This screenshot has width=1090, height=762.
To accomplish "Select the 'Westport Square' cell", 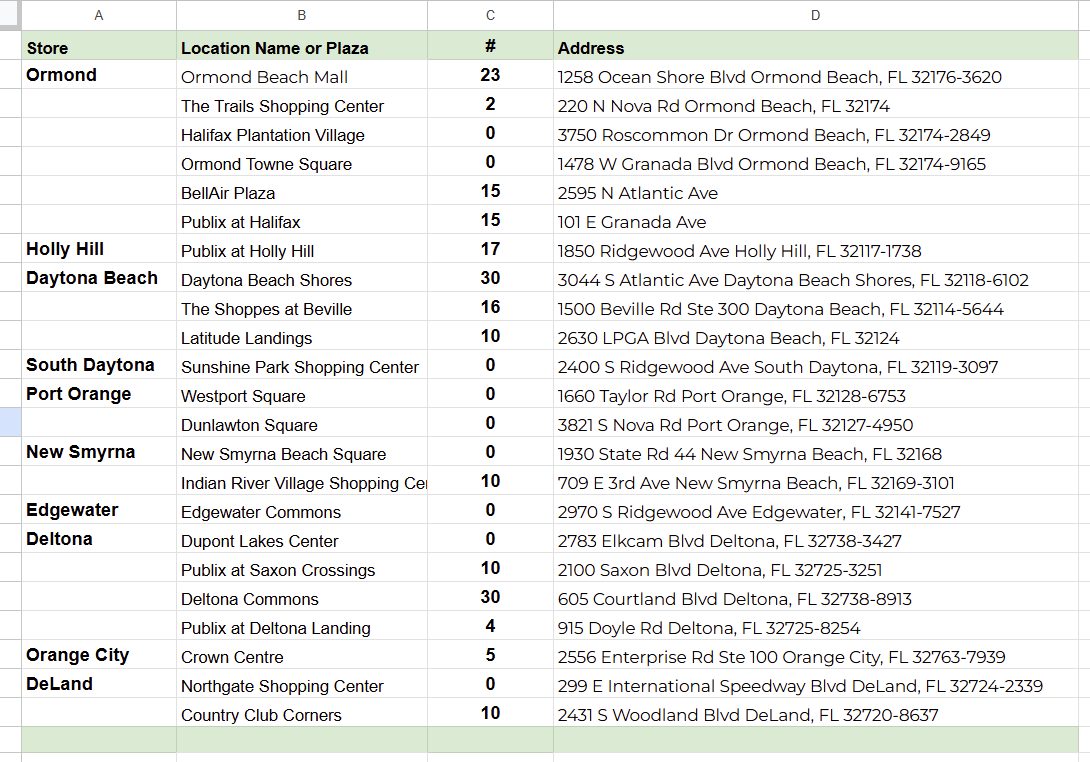I will click(x=302, y=394).
